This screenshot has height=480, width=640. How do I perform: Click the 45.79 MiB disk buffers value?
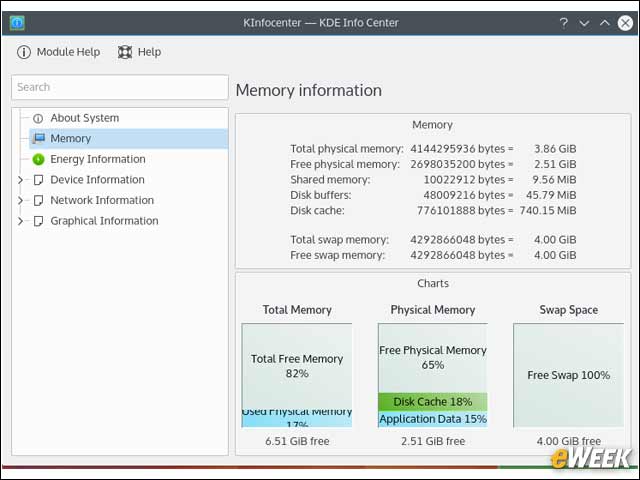[551, 195]
